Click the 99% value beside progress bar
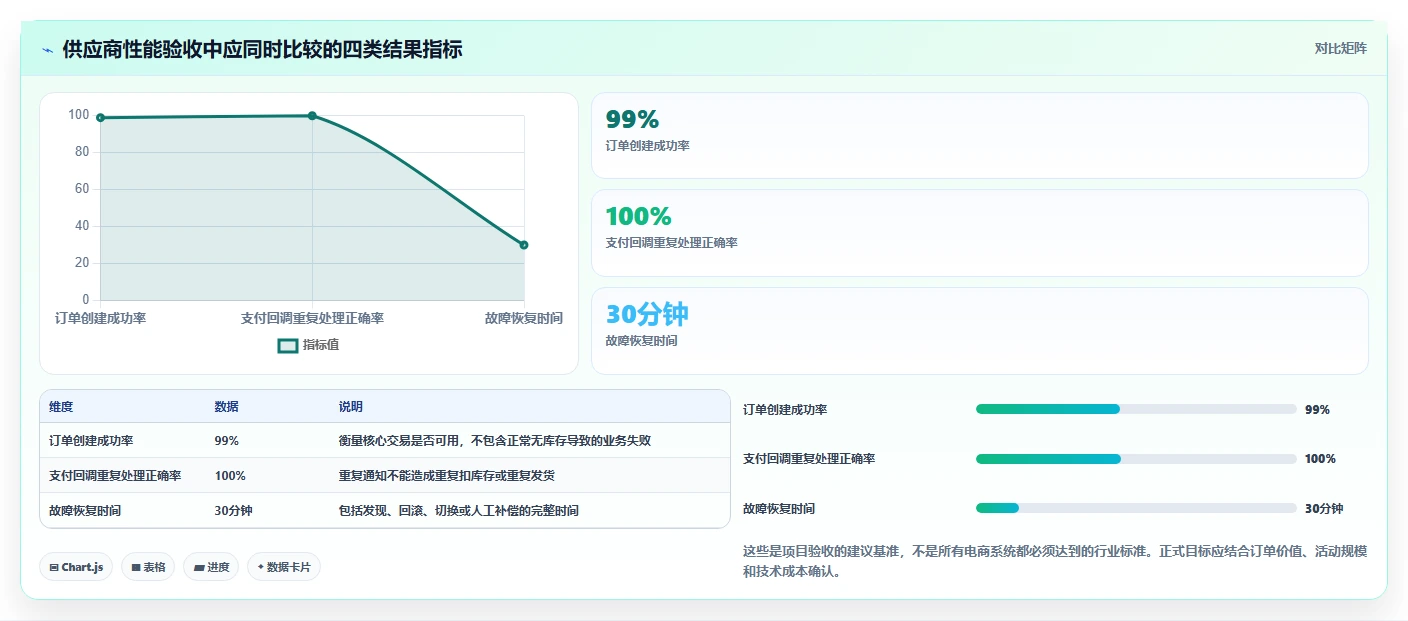This screenshot has width=1408, height=621. pyautogui.click(x=1317, y=410)
